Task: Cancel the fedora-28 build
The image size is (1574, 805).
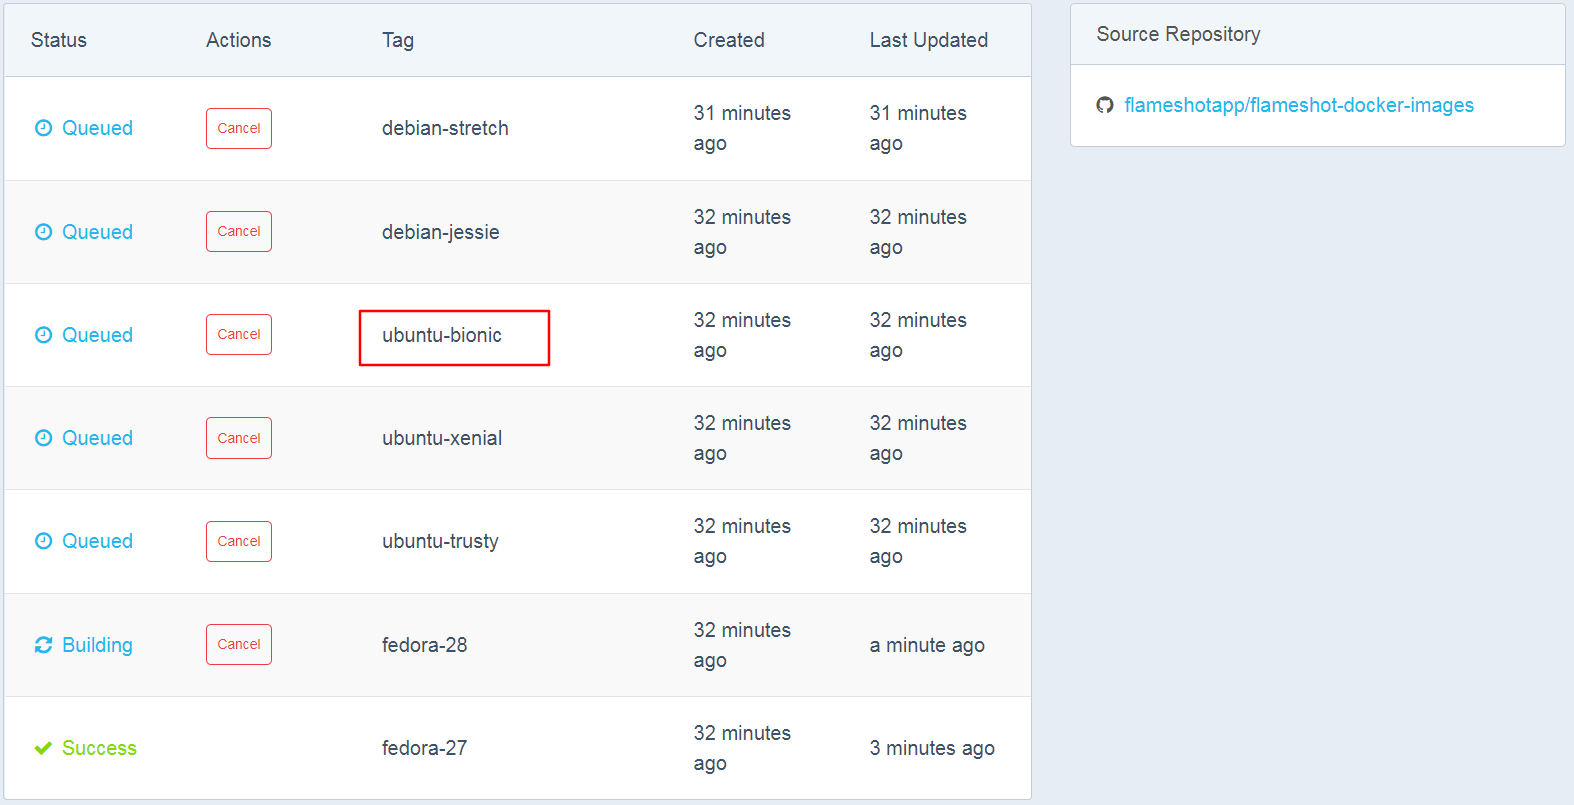Action: 239,644
